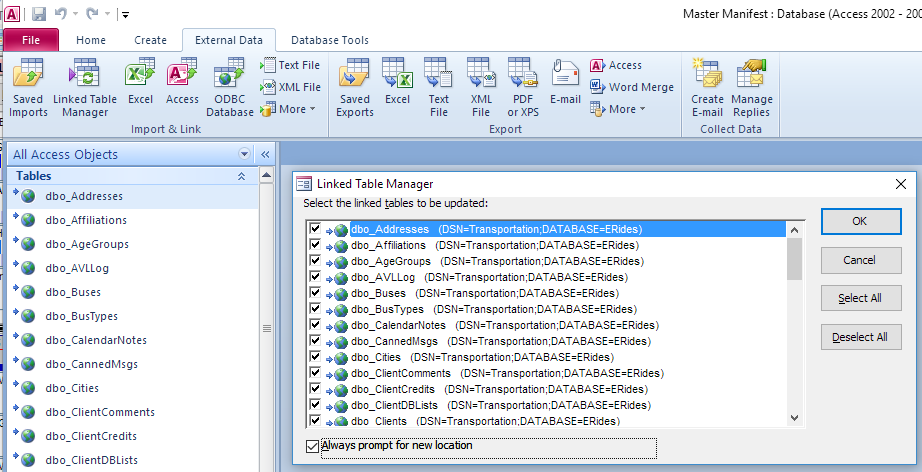Image resolution: width=922 pixels, height=472 pixels.
Task: Select dbo_ClientDBLists in the navigation pane
Action: [133, 460]
